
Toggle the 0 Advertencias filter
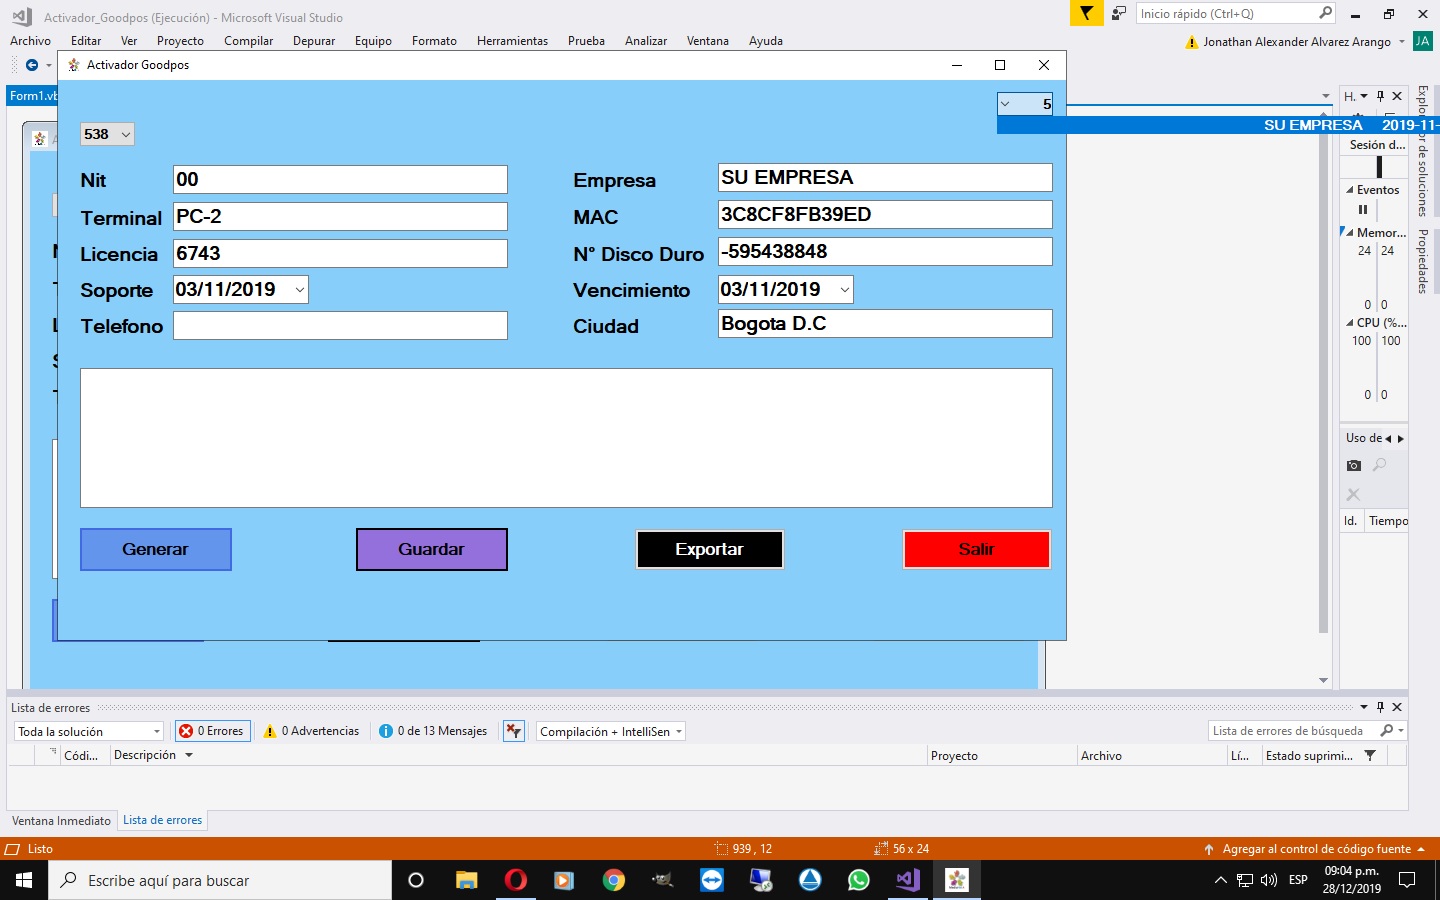(311, 731)
